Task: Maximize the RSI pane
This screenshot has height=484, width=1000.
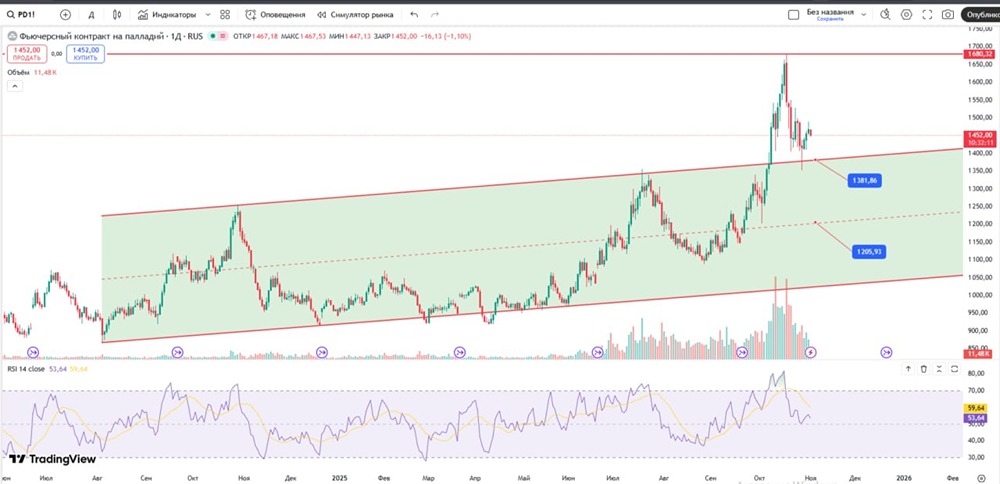Action: [954, 369]
